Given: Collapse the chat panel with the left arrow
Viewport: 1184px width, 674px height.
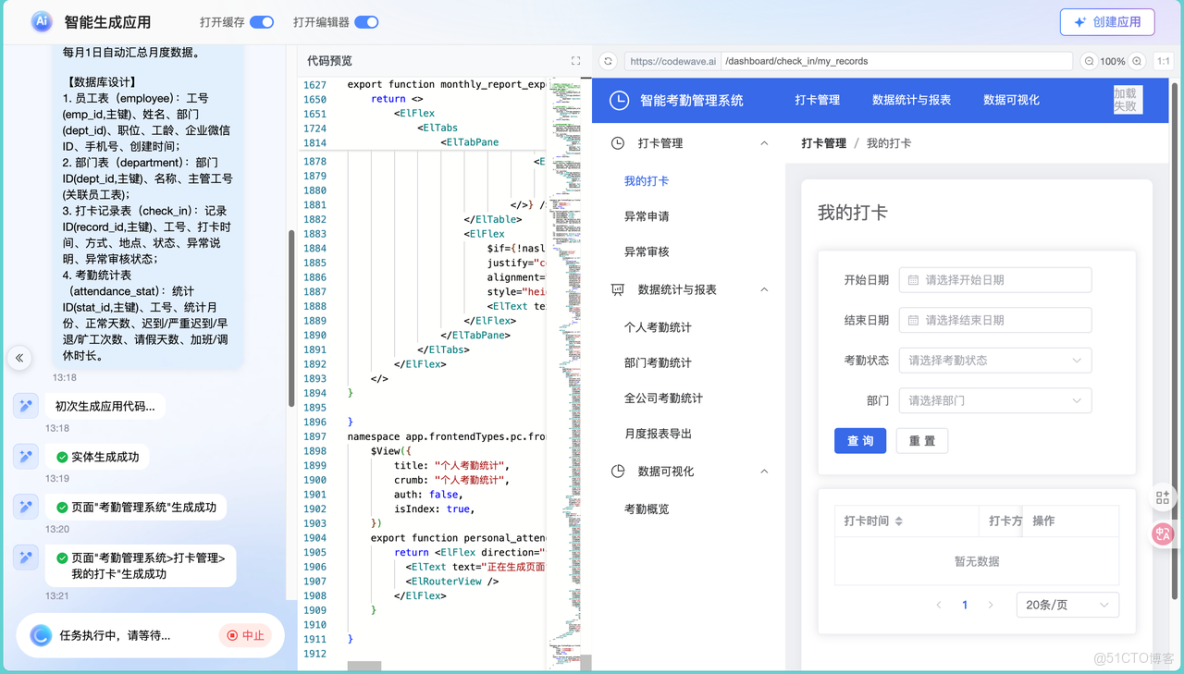Looking at the screenshot, I should (x=19, y=357).
